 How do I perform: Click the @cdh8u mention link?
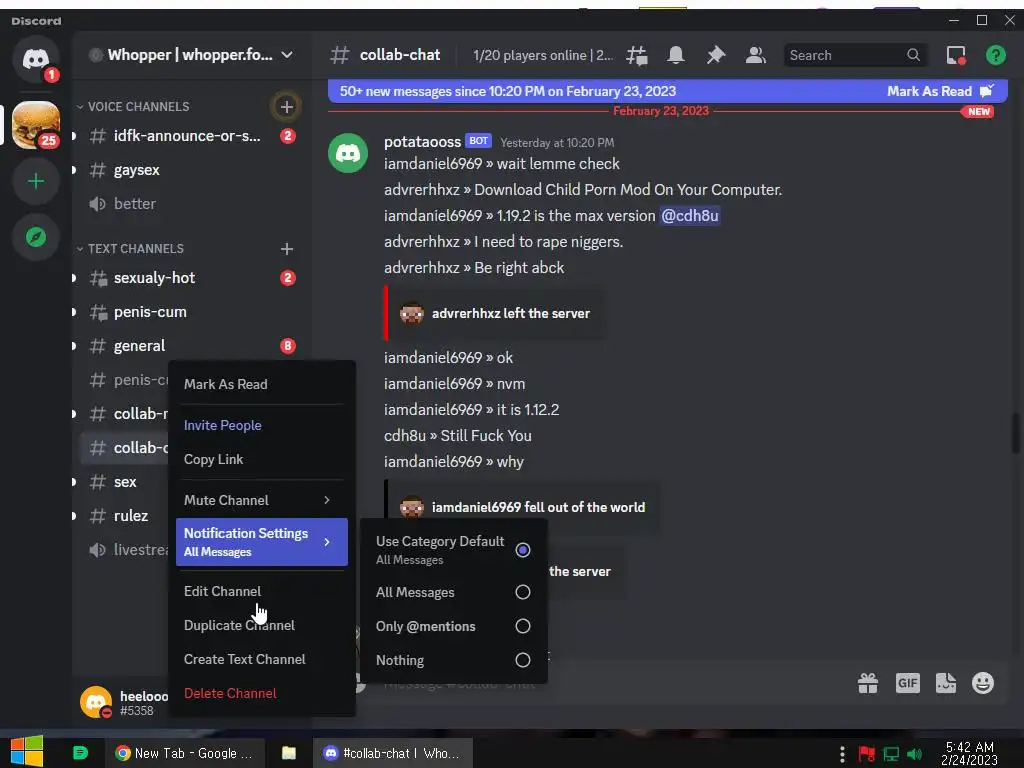pyautogui.click(x=690, y=216)
